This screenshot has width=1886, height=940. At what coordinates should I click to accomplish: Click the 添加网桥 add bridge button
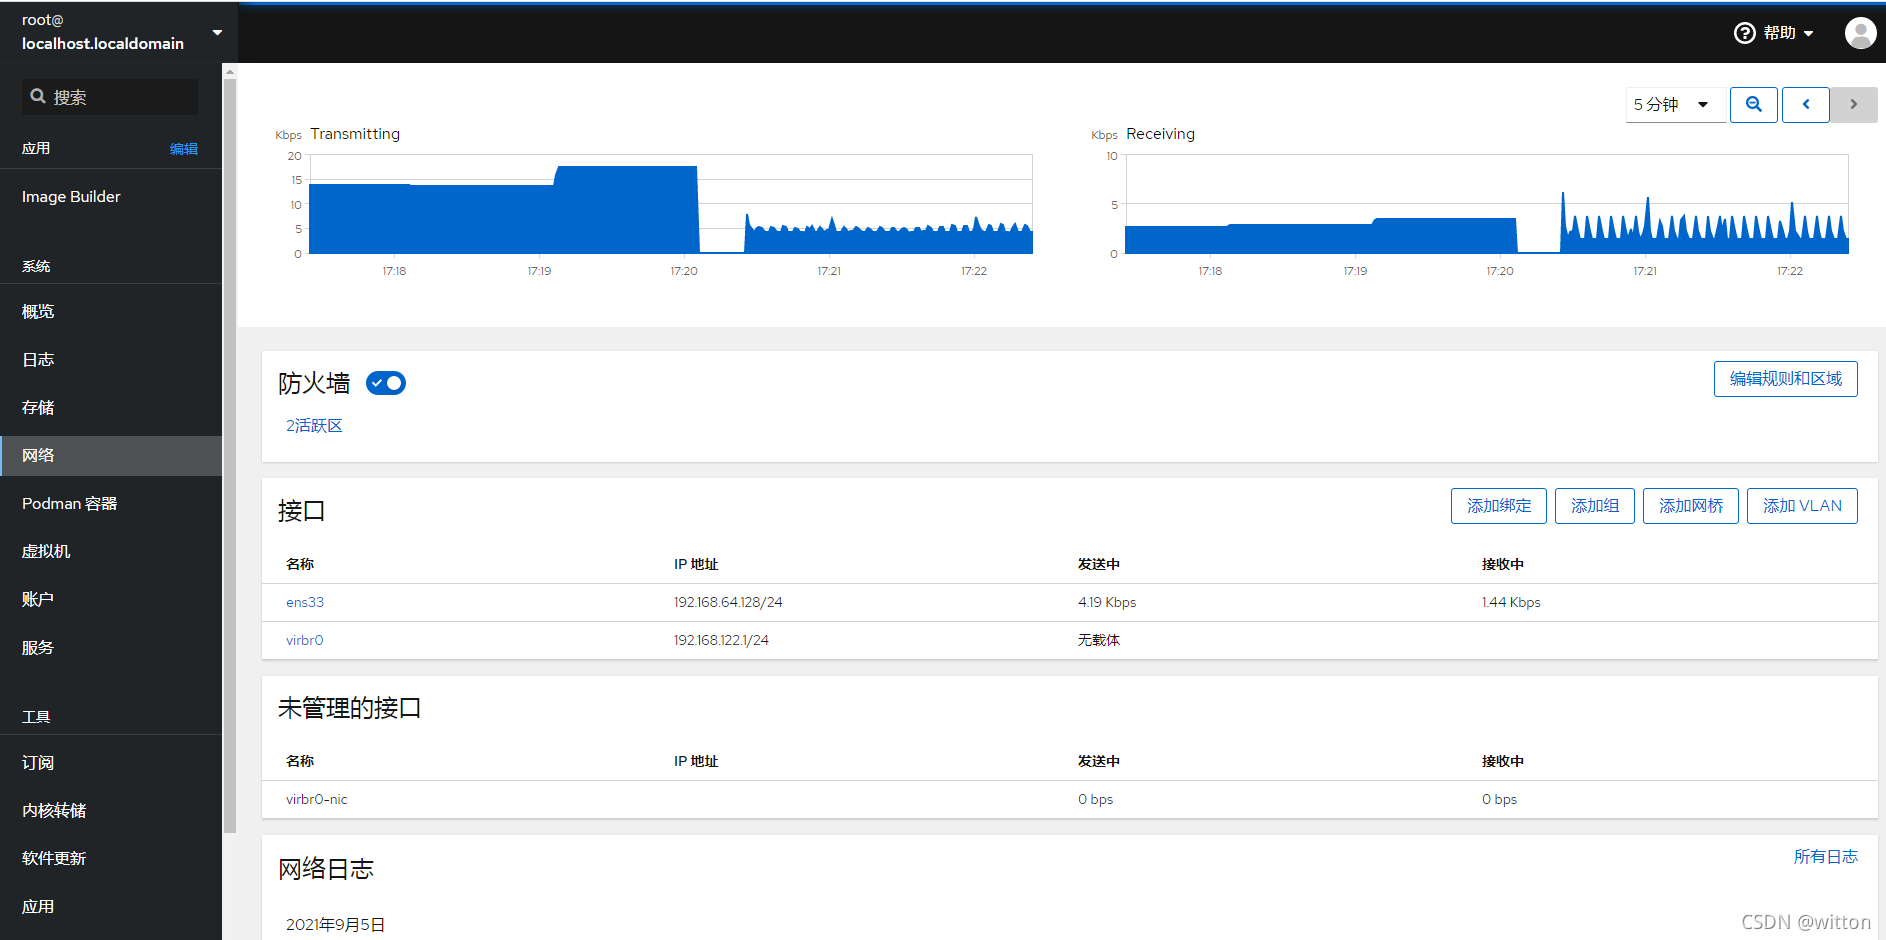1690,506
